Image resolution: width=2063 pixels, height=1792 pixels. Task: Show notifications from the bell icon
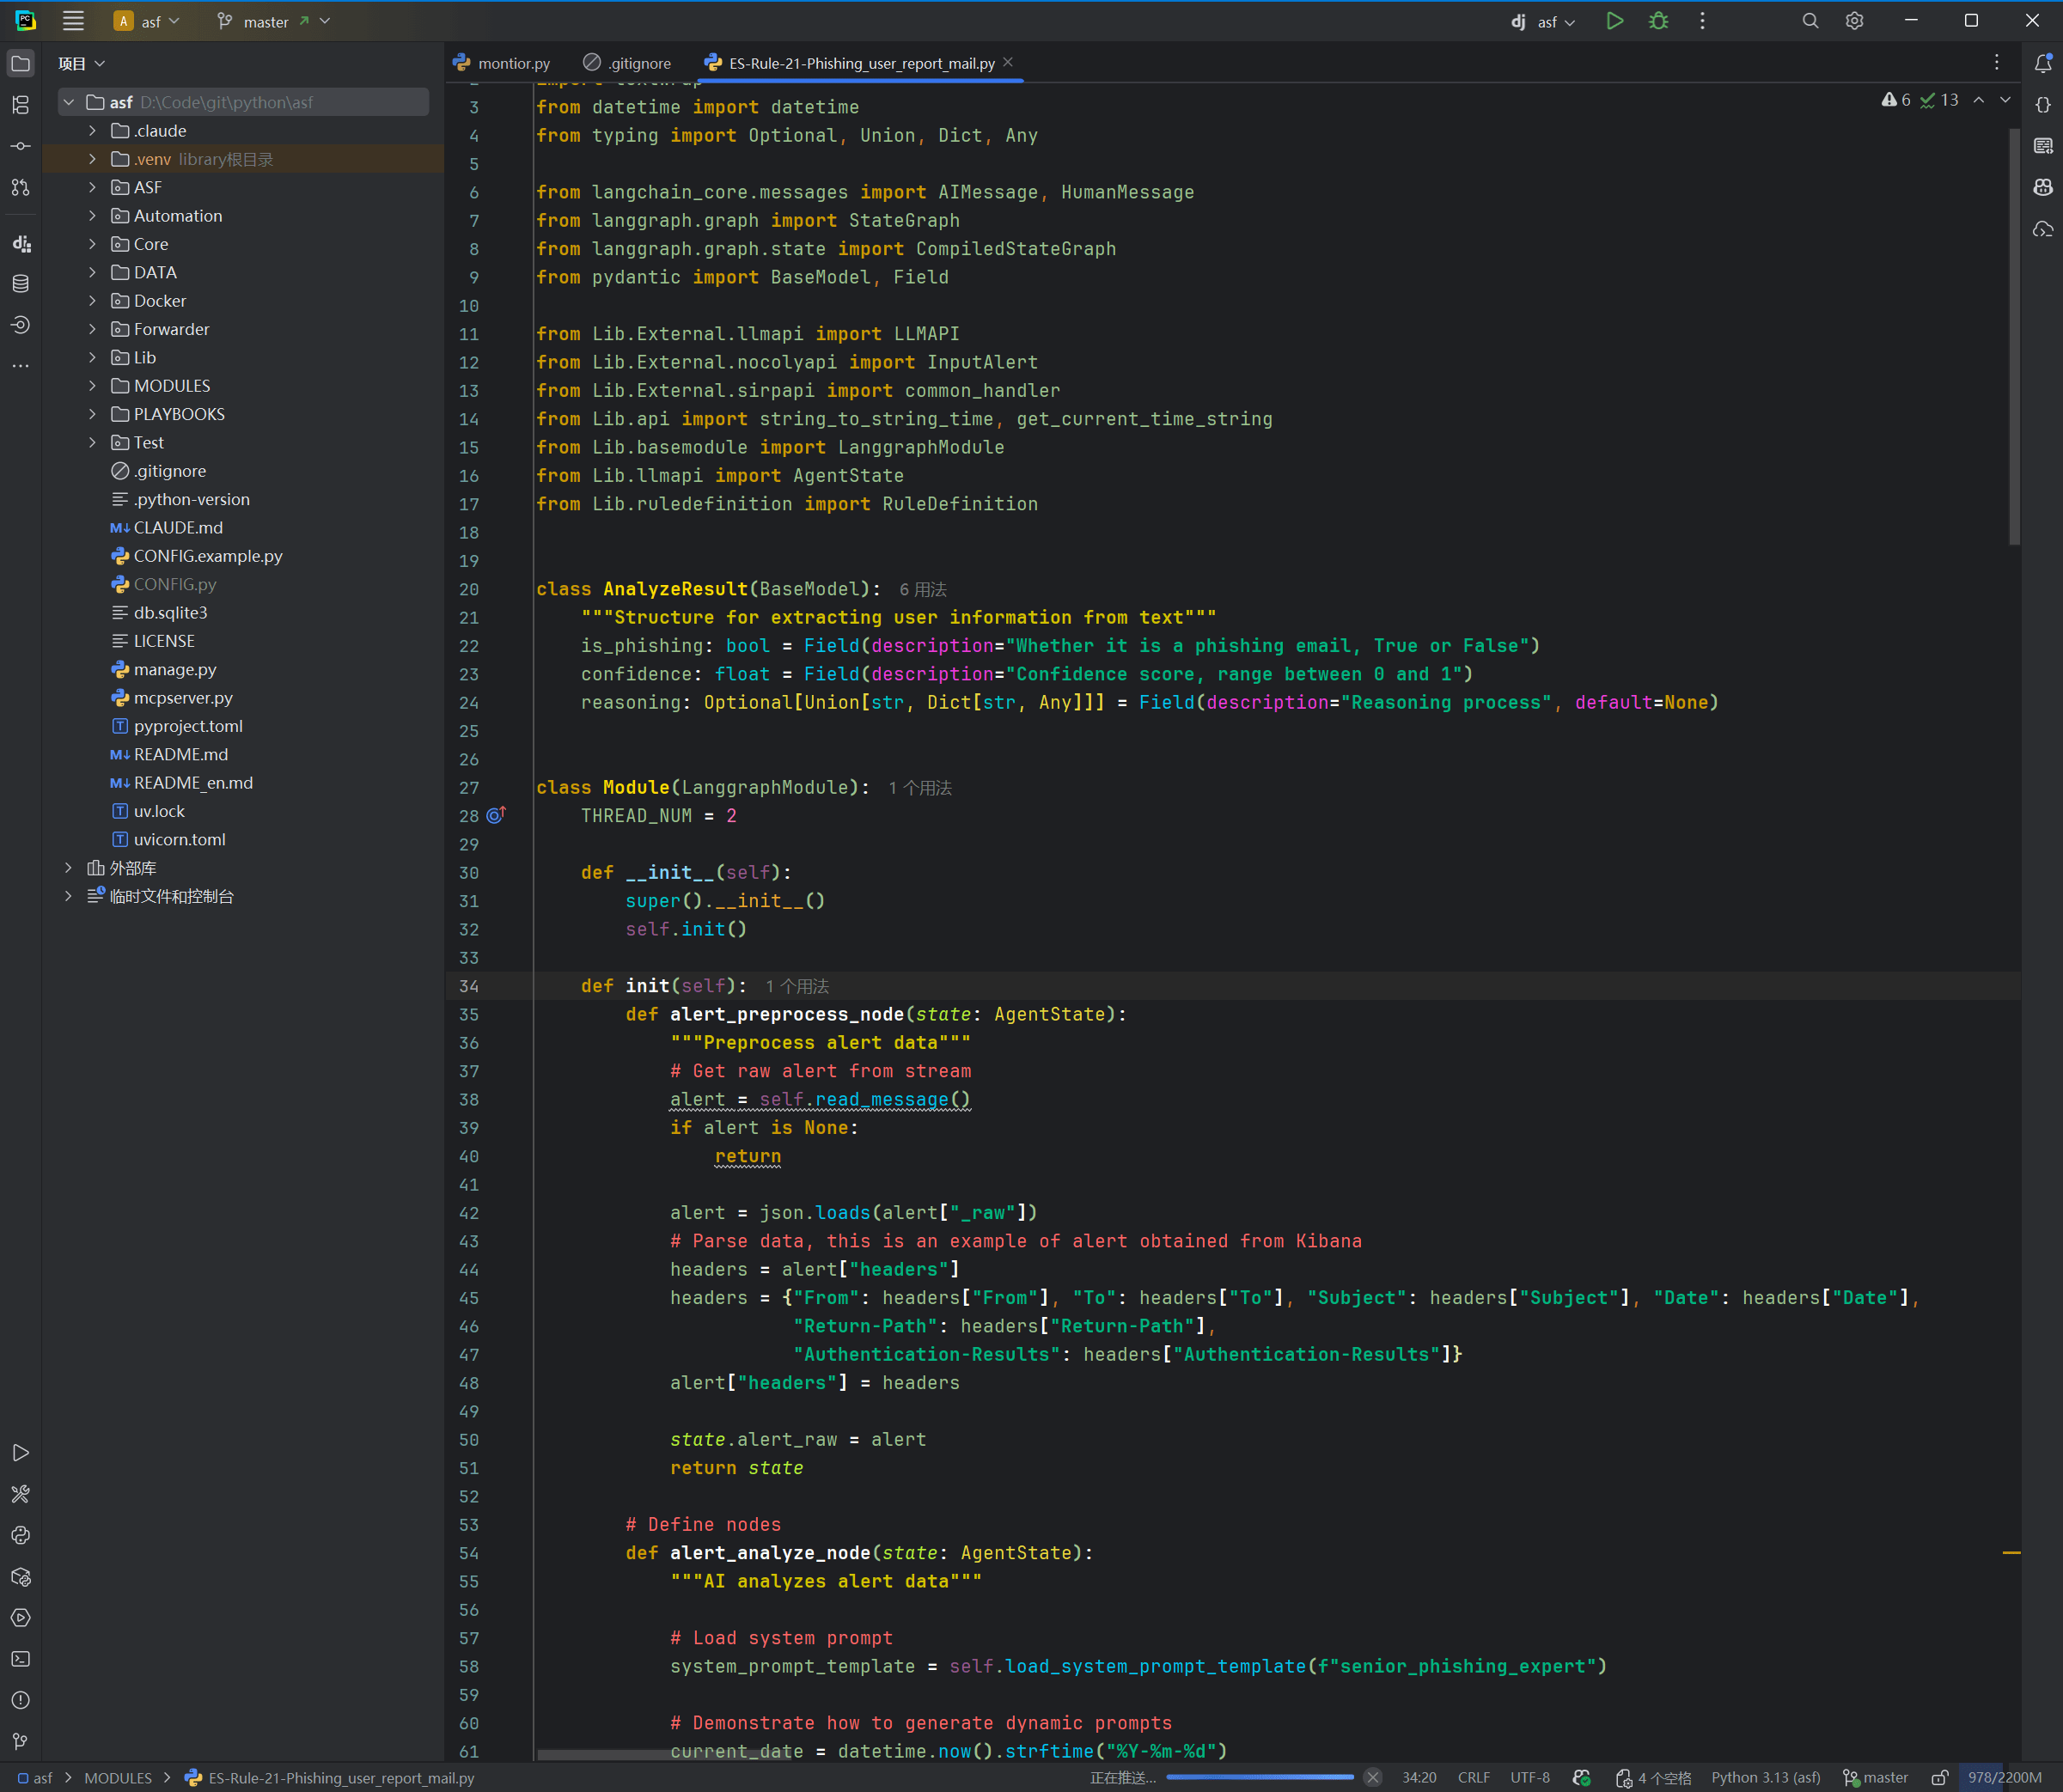point(2043,62)
